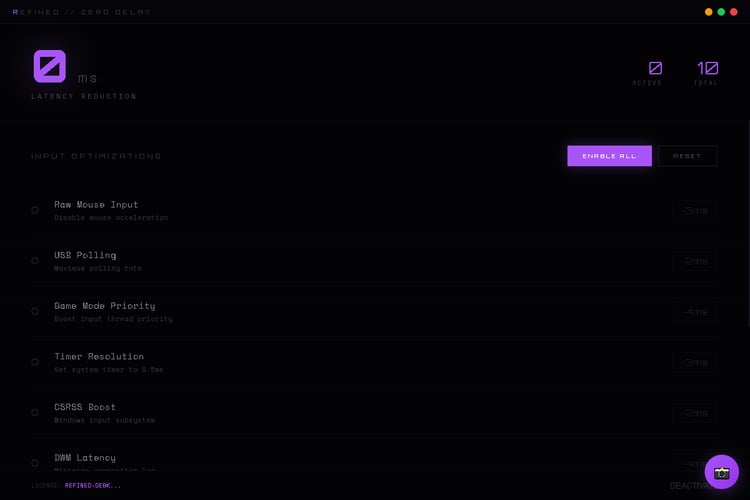
Task: Click the purple camera screenshot button
Action: pos(721,472)
